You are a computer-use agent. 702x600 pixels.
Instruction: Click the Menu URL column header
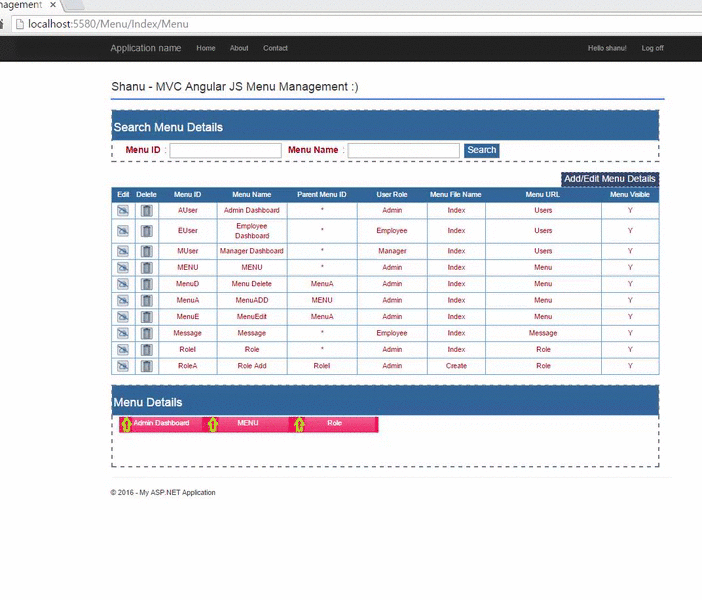(x=543, y=195)
